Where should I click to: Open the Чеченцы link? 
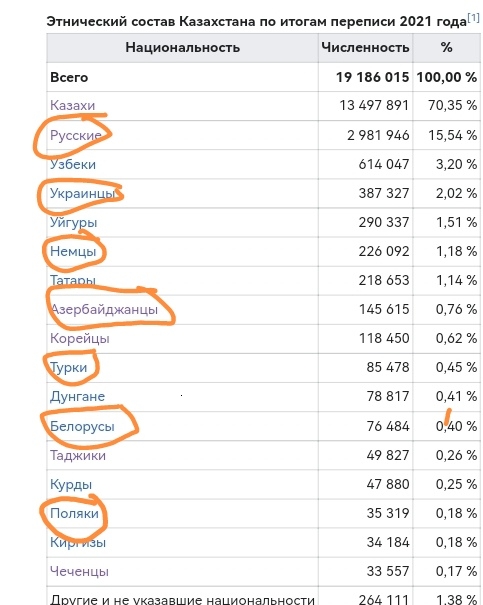pyautogui.click(x=79, y=571)
